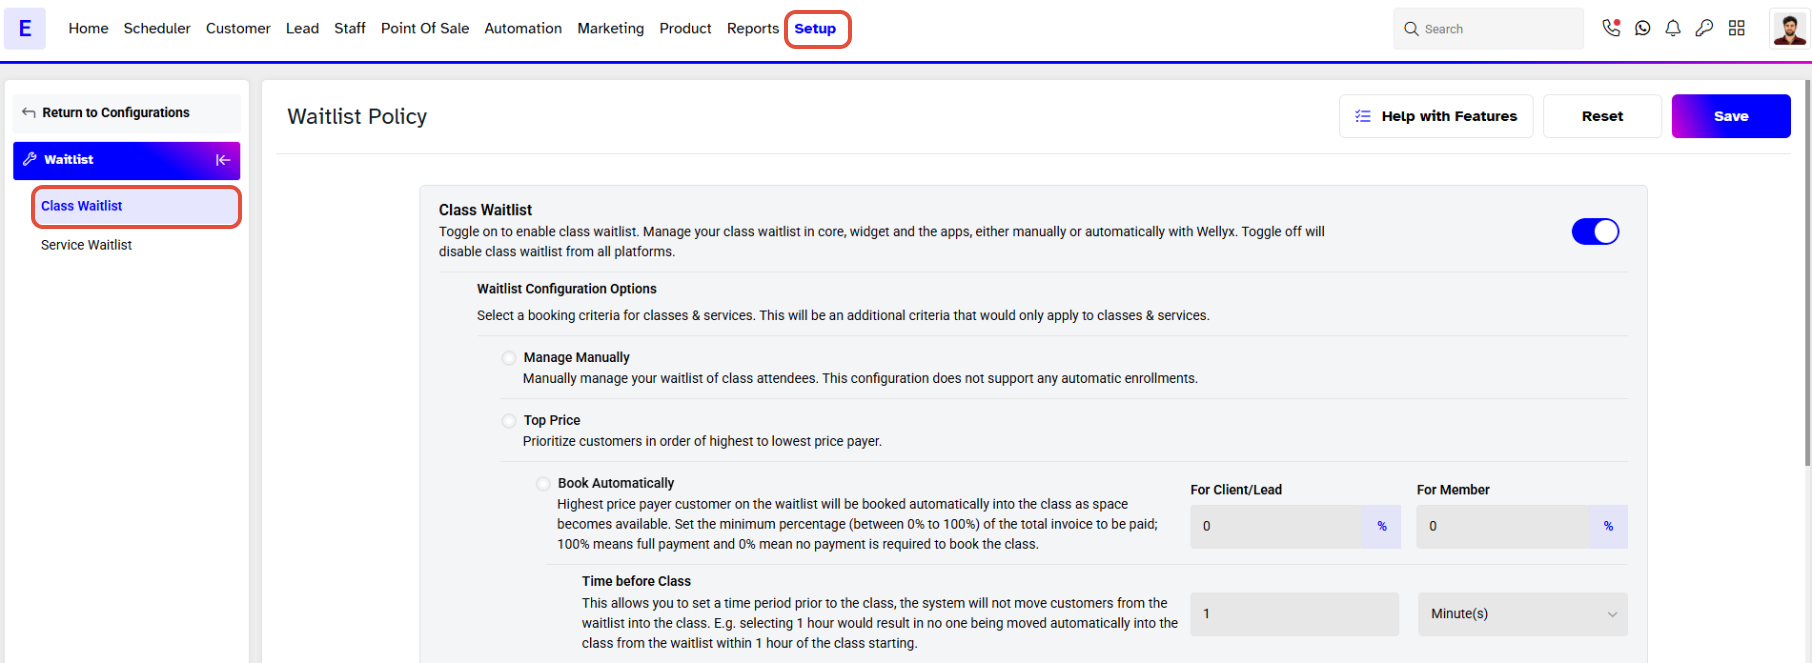Click the Reset button
This screenshot has height=663, width=1812.
tap(1602, 116)
